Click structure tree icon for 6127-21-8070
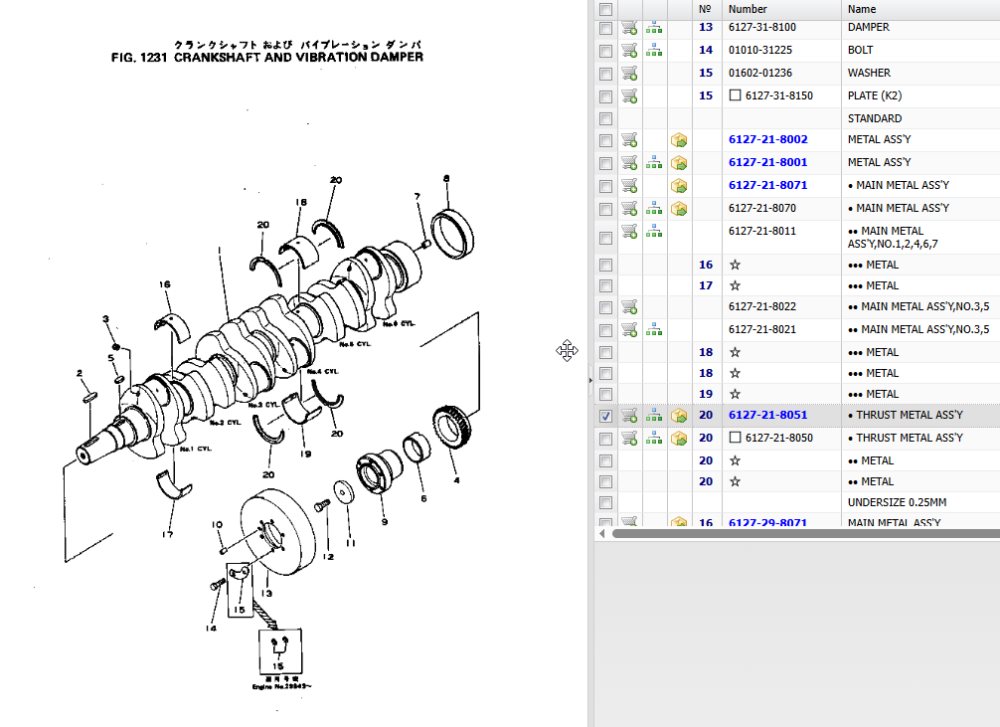Image resolution: width=1000 pixels, height=727 pixels. click(654, 209)
